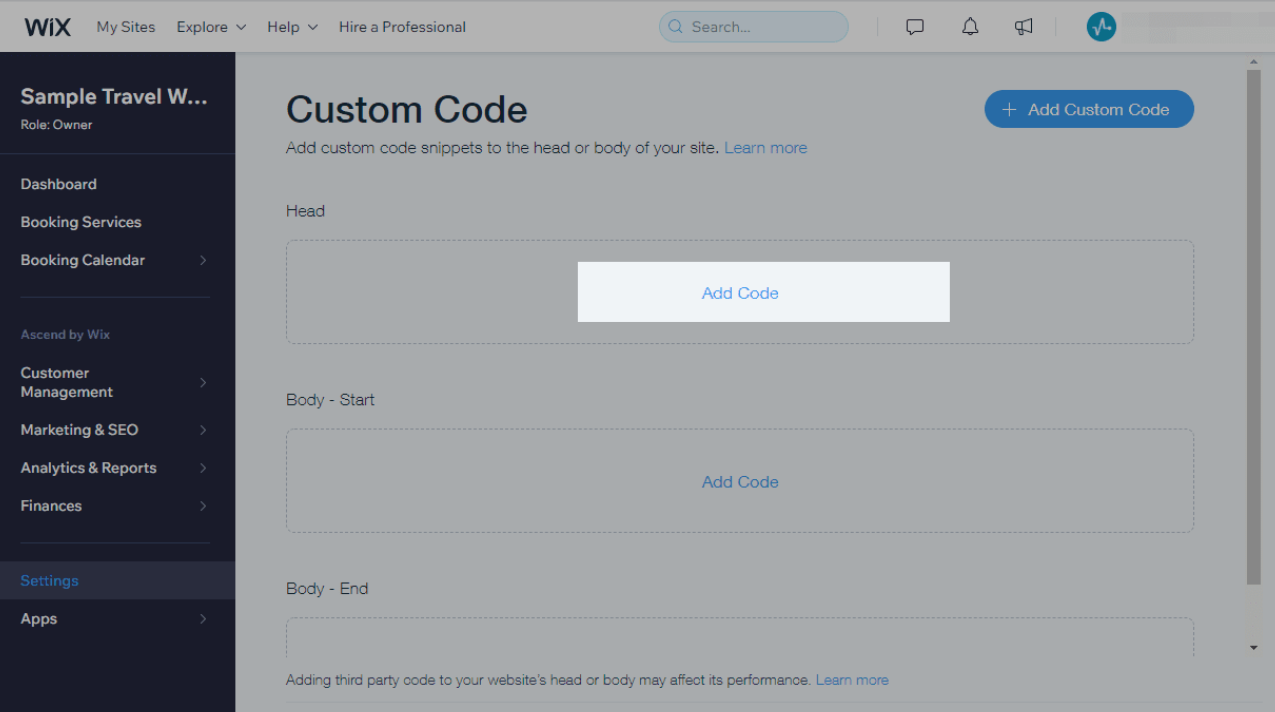Open Booking Services in sidebar
This screenshot has height=712, width=1275.
(81, 222)
